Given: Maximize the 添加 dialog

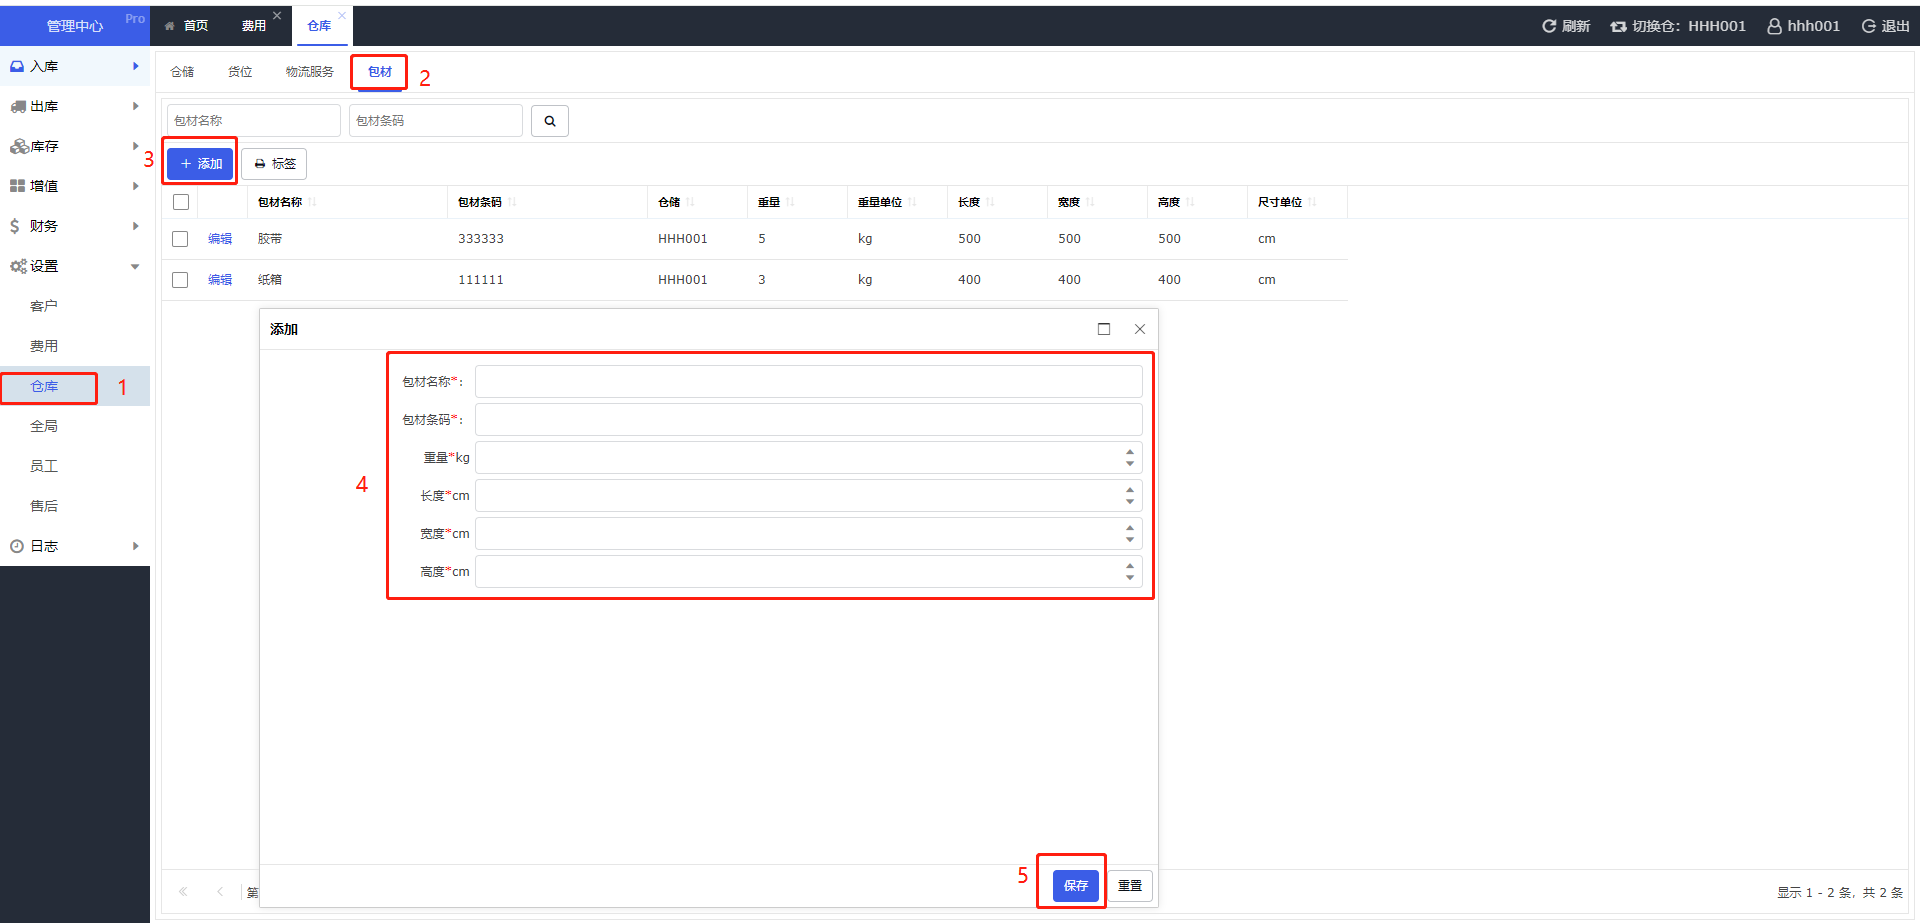Looking at the screenshot, I should [1104, 329].
